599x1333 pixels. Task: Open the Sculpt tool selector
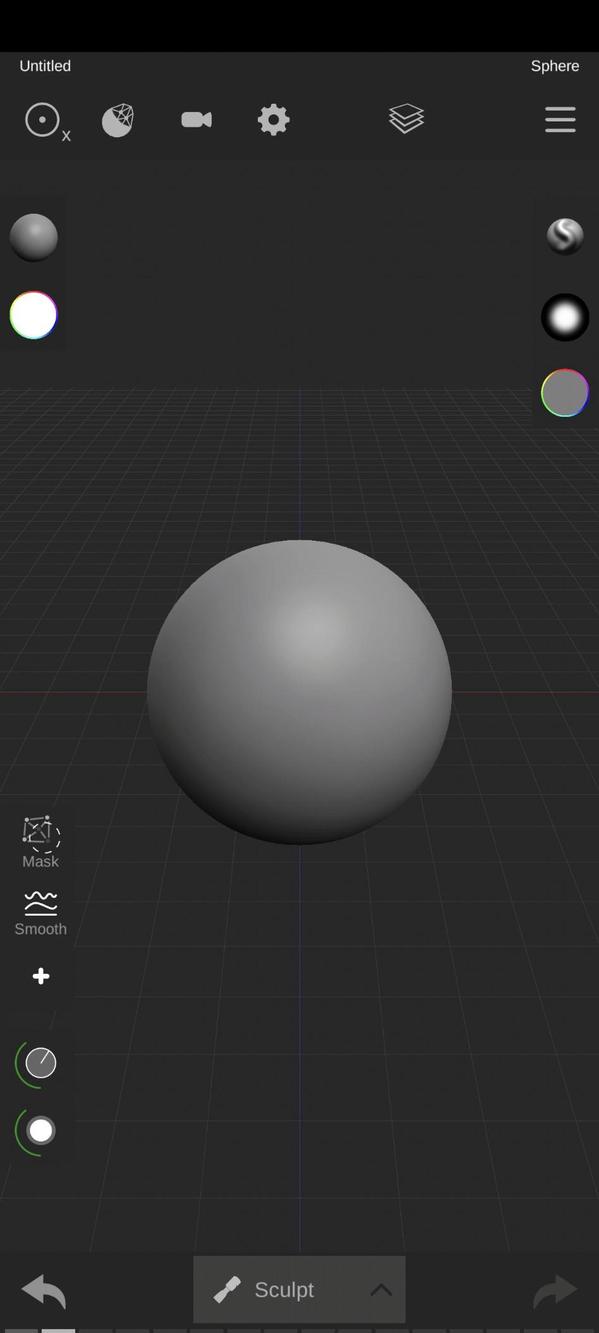click(x=299, y=1289)
